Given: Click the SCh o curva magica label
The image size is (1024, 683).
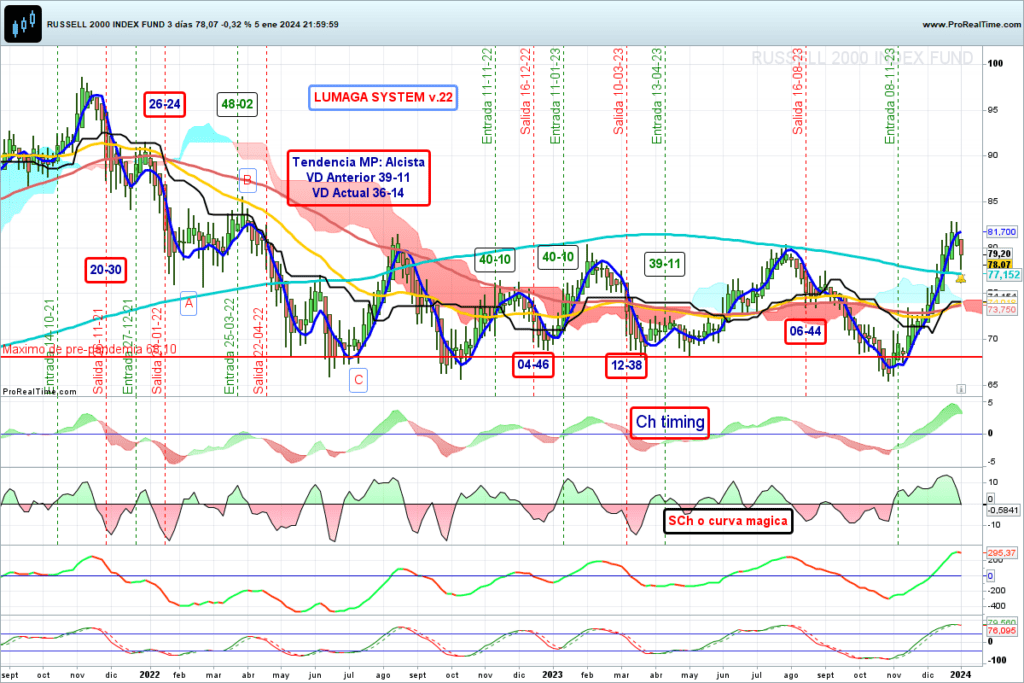Looking at the screenshot, I should (x=728, y=521).
